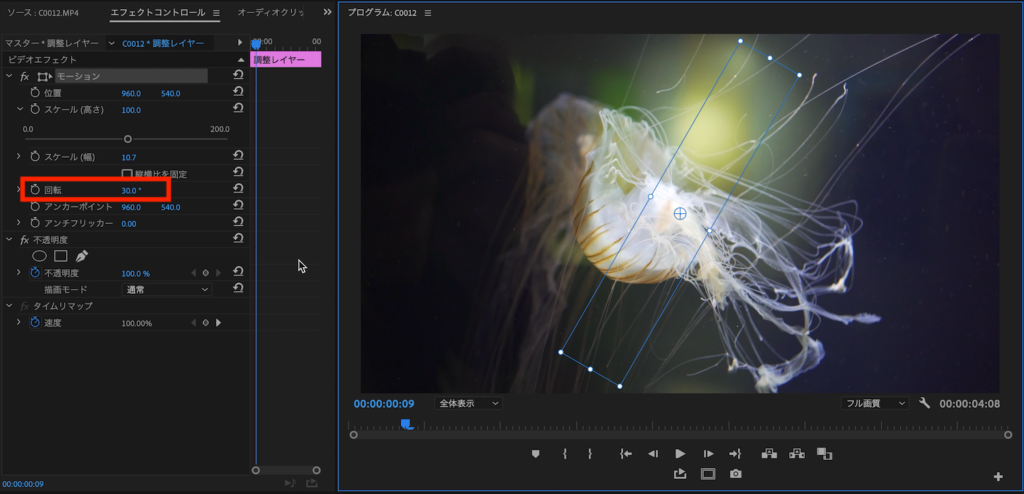Click the Play button in Program monitor
The height and width of the screenshot is (494, 1024).
pos(680,453)
